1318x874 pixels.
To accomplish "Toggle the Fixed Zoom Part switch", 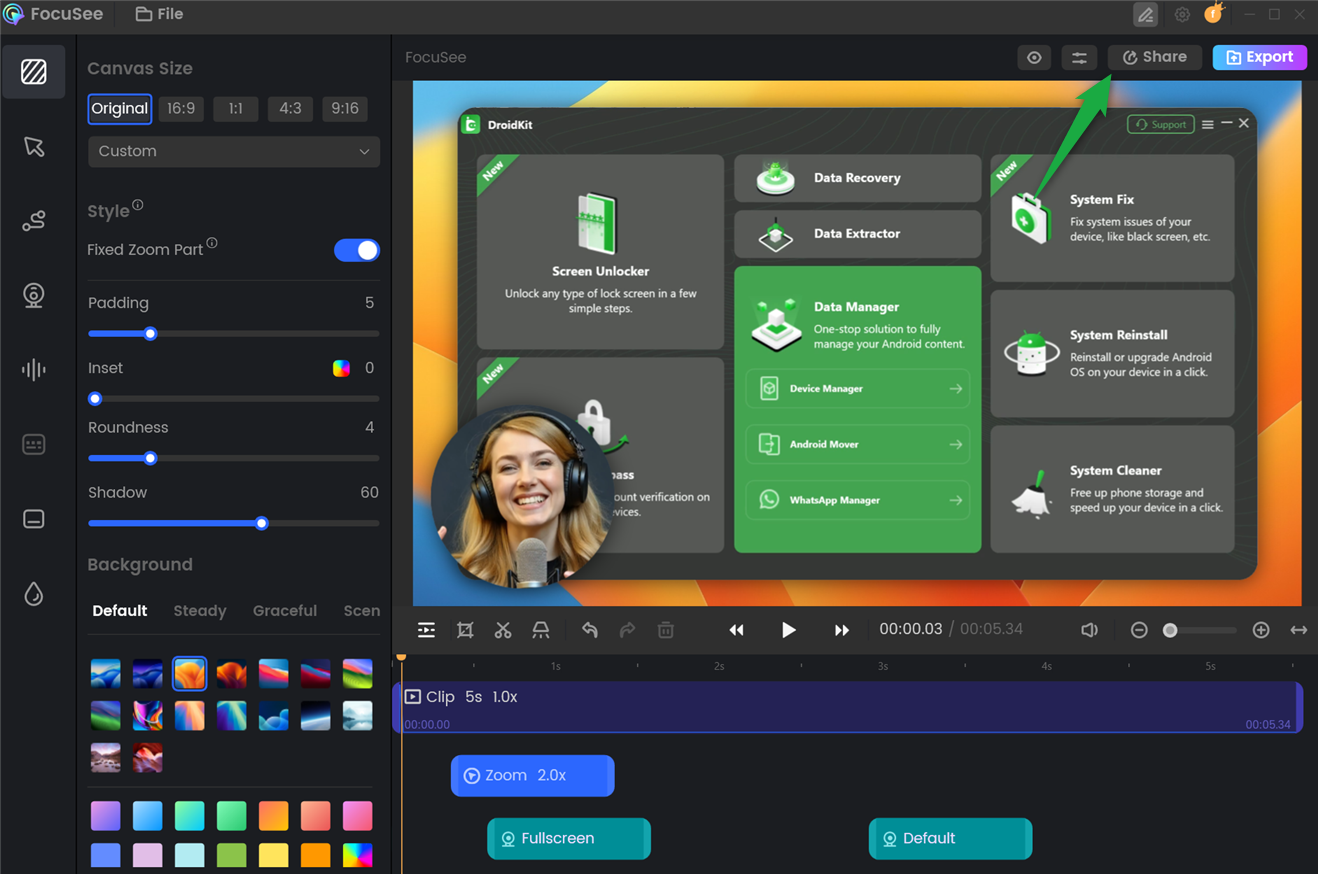I will click(x=357, y=250).
